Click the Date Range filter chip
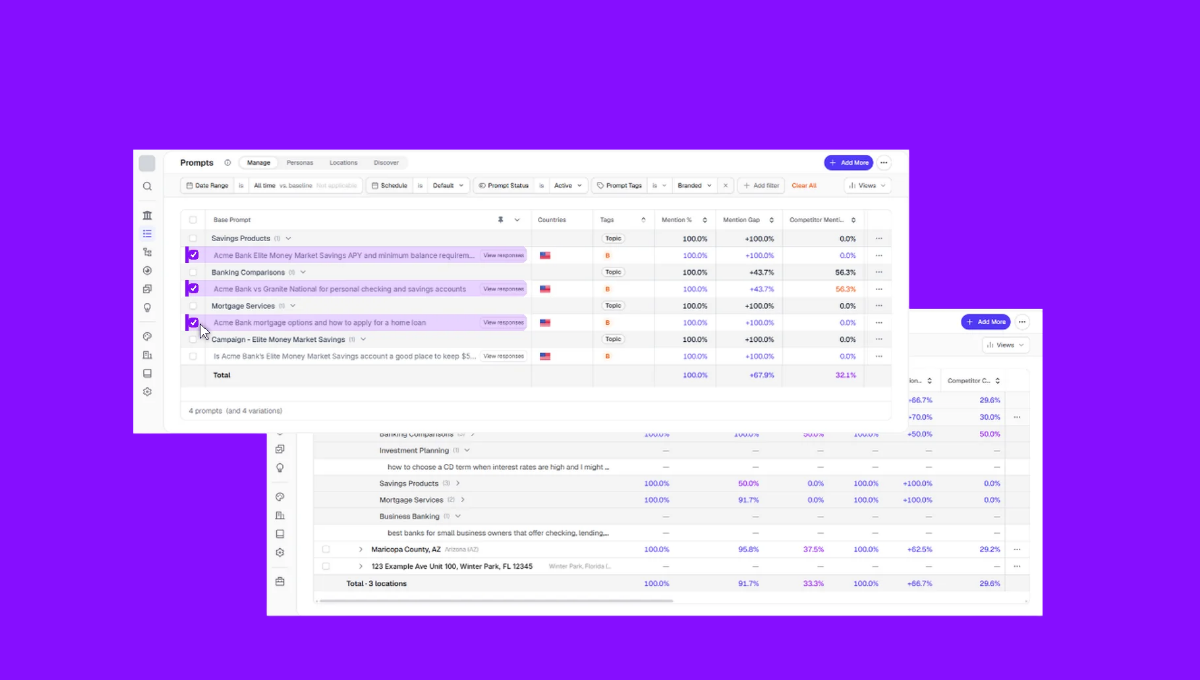The width and height of the screenshot is (1200, 680). pyautogui.click(x=208, y=186)
